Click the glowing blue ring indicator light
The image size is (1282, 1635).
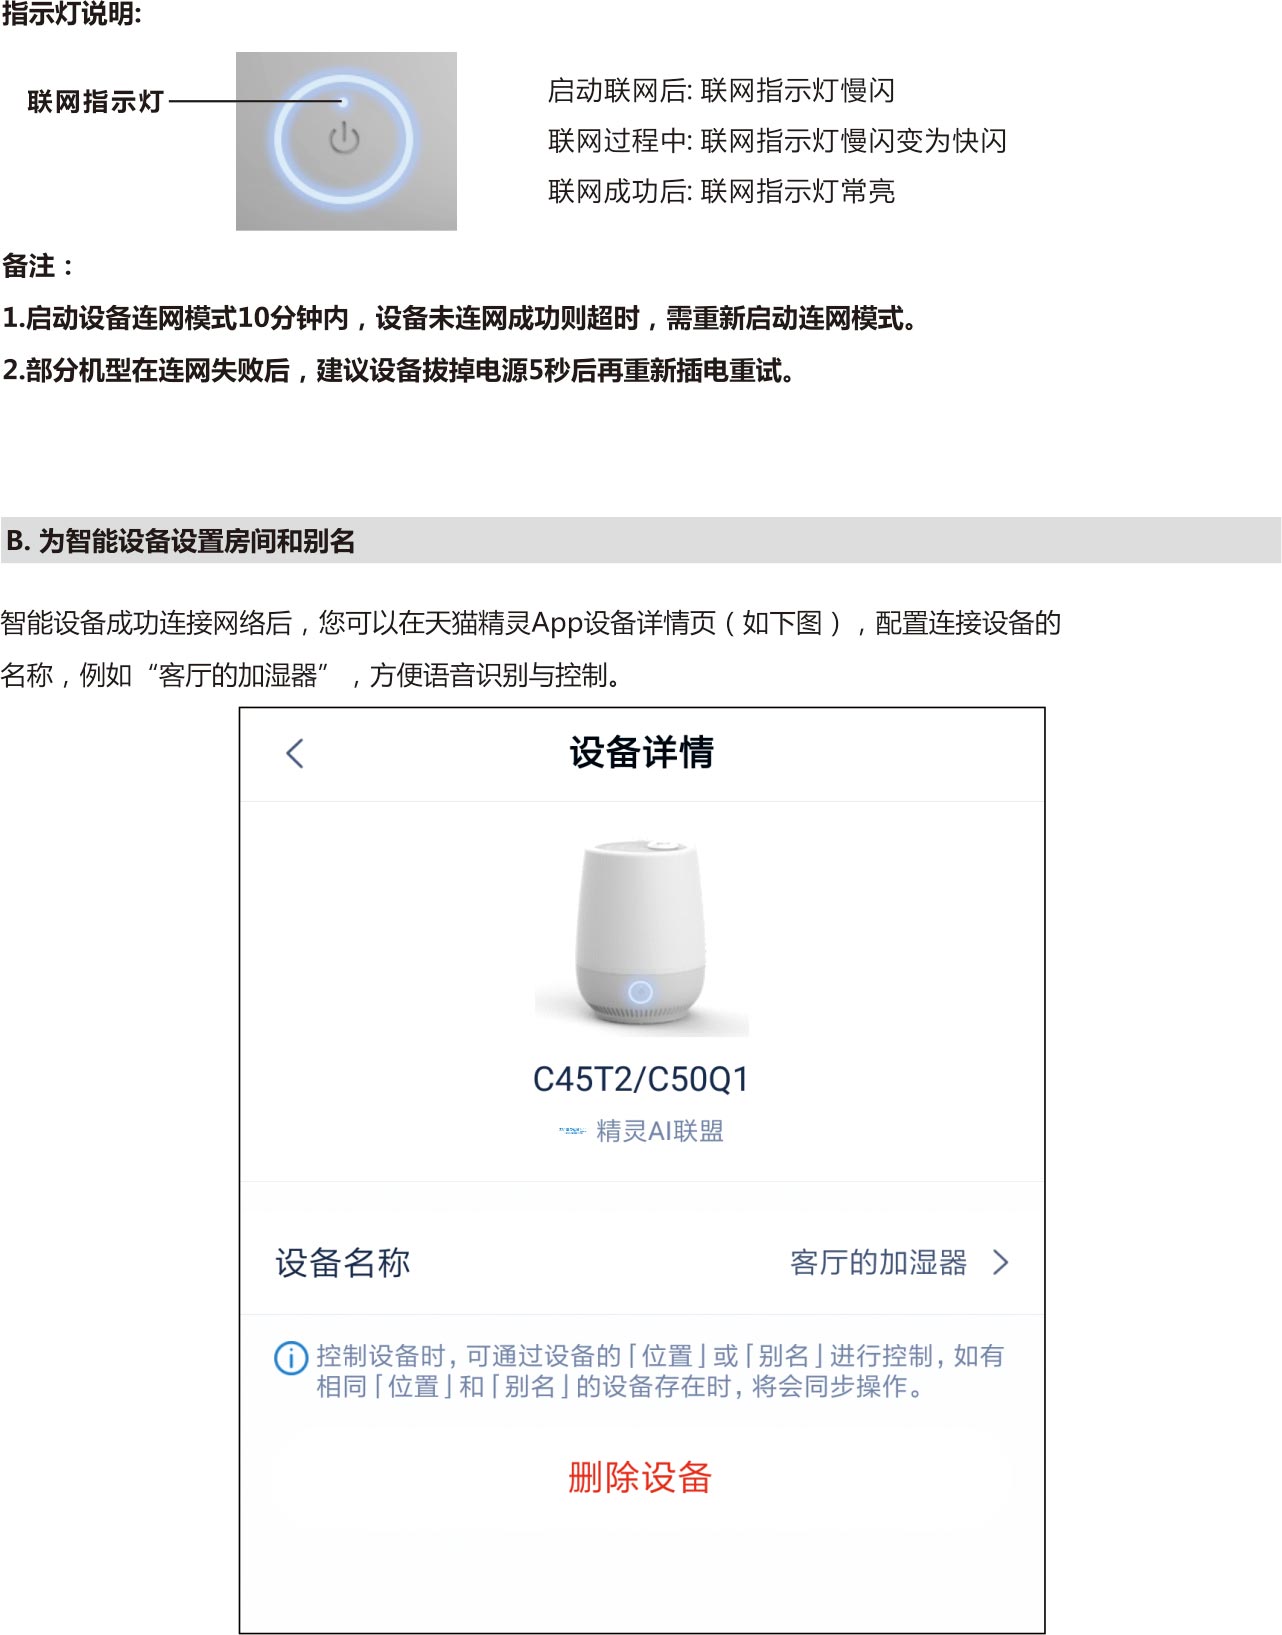[344, 139]
